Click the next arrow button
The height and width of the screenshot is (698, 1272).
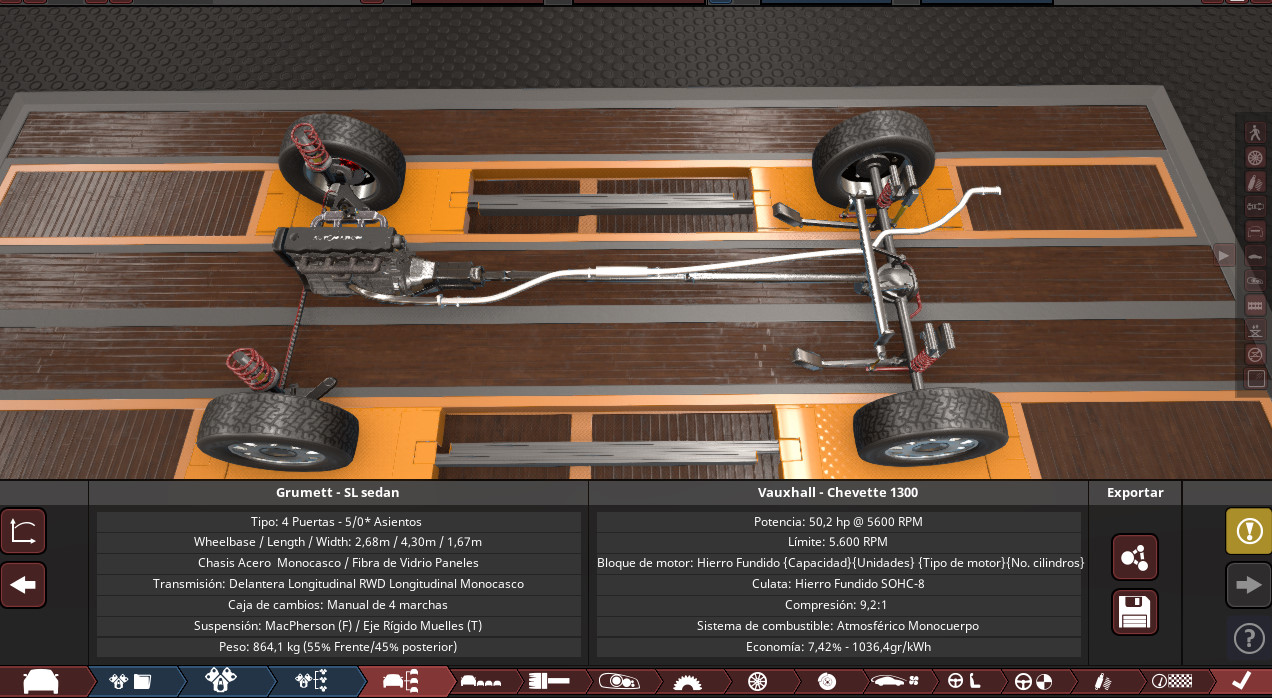click(x=1249, y=585)
